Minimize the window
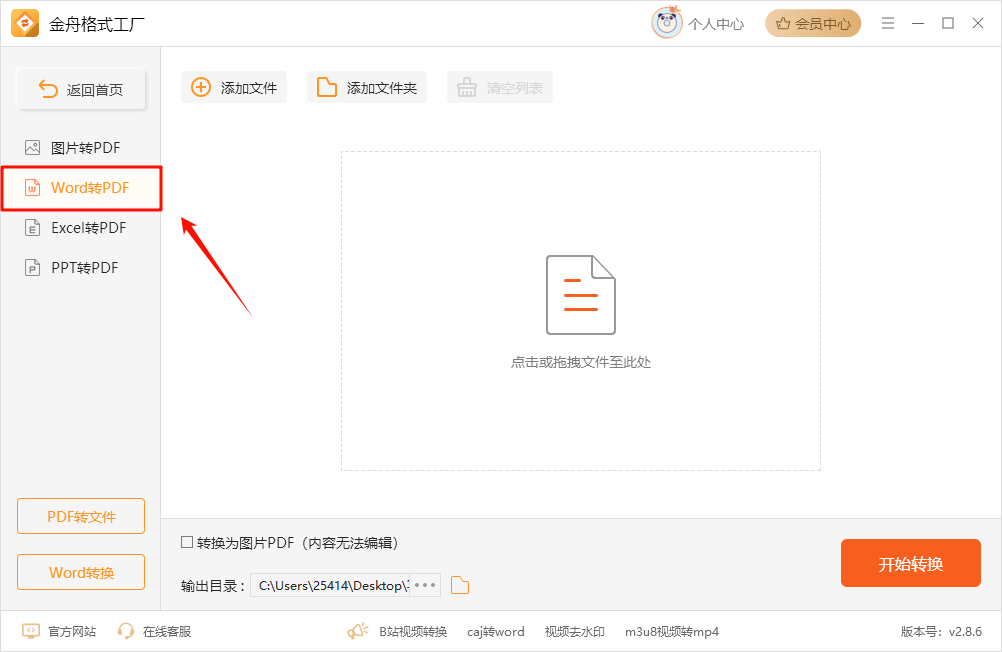Viewport: 1002px width, 652px height. click(x=918, y=24)
